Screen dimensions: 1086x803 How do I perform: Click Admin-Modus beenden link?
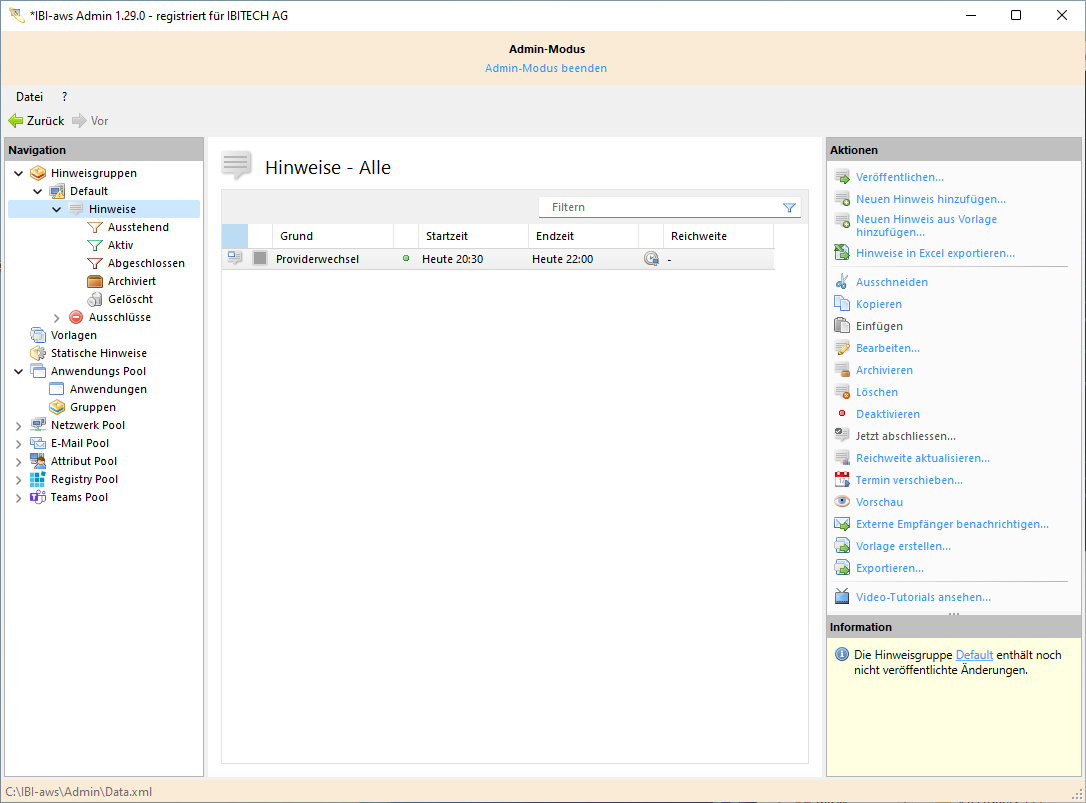[x=545, y=68]
